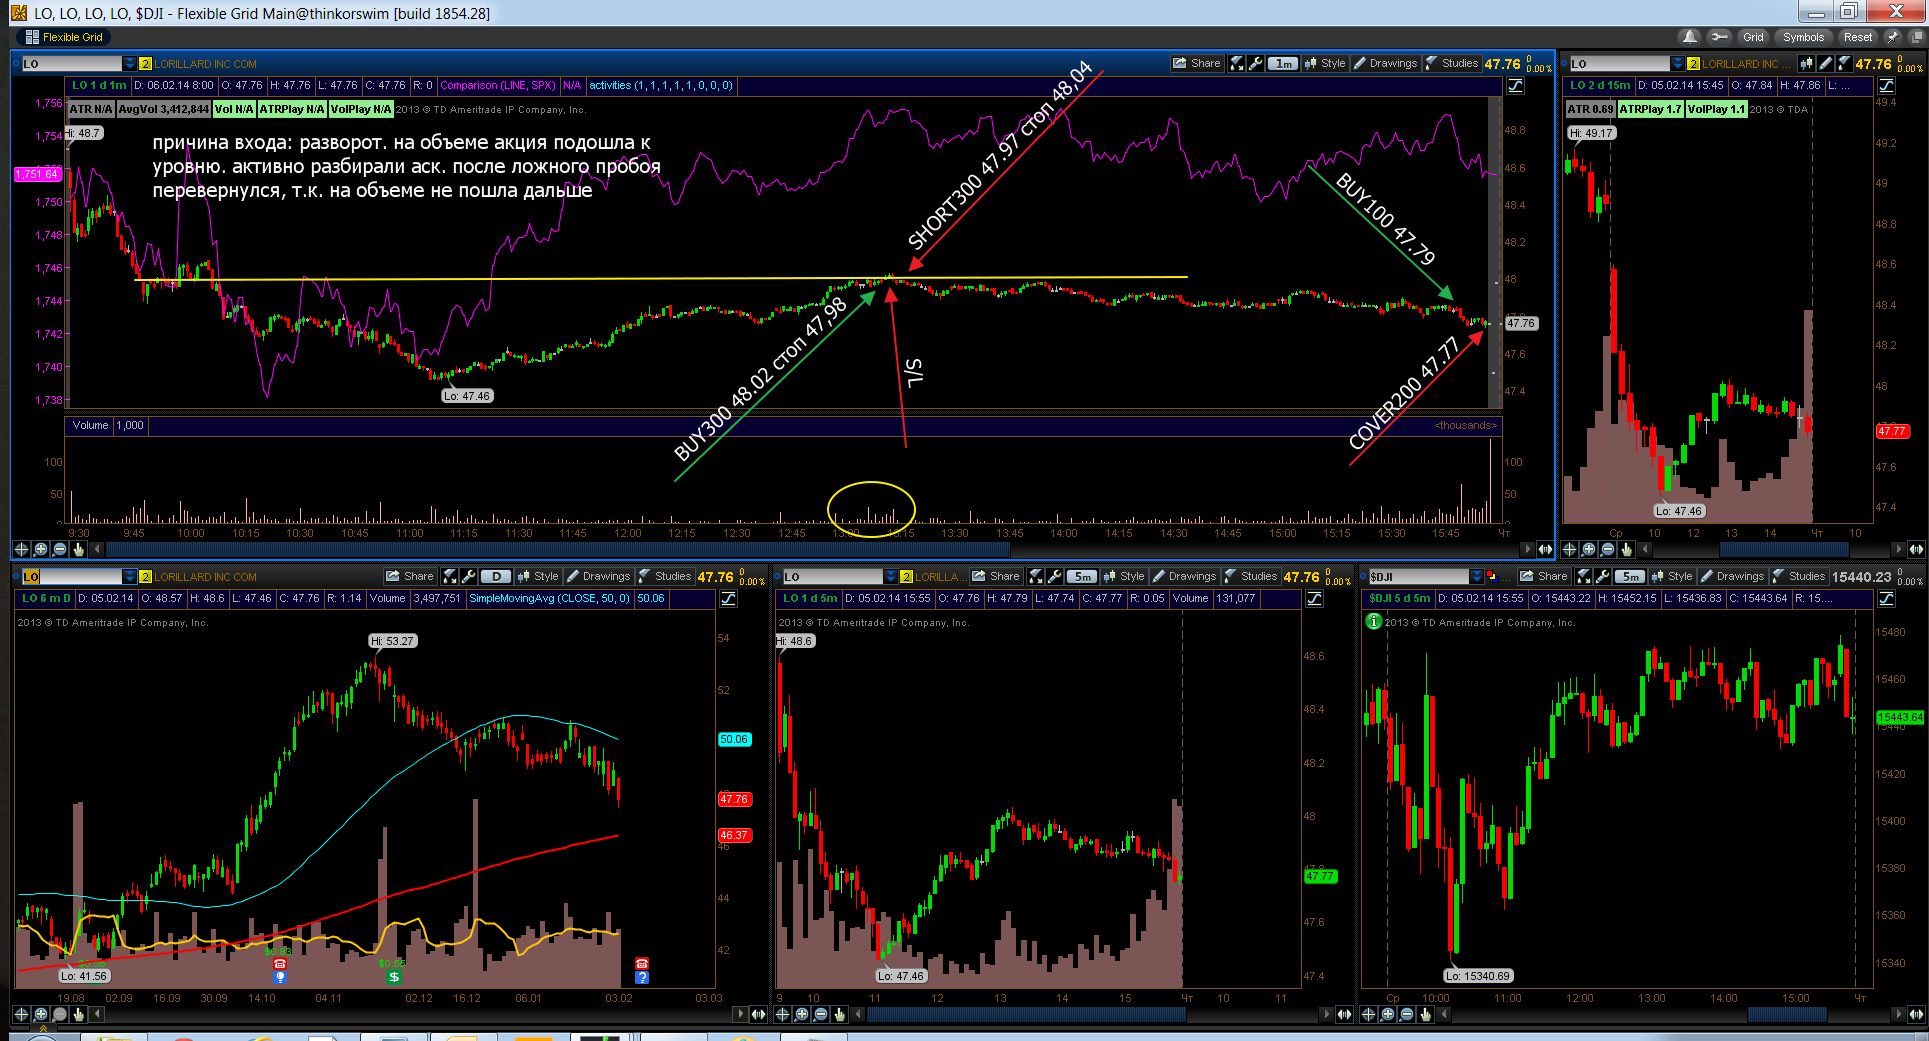Open the 5m timeframe selector on $DJI chart

tap(1630, 576)
